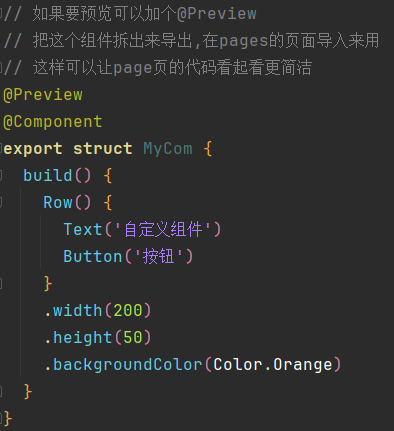The width and height of the screenshot is (394, 431).
Task: Click the backgroundColor method name
Action: click(x=128, y=365)
